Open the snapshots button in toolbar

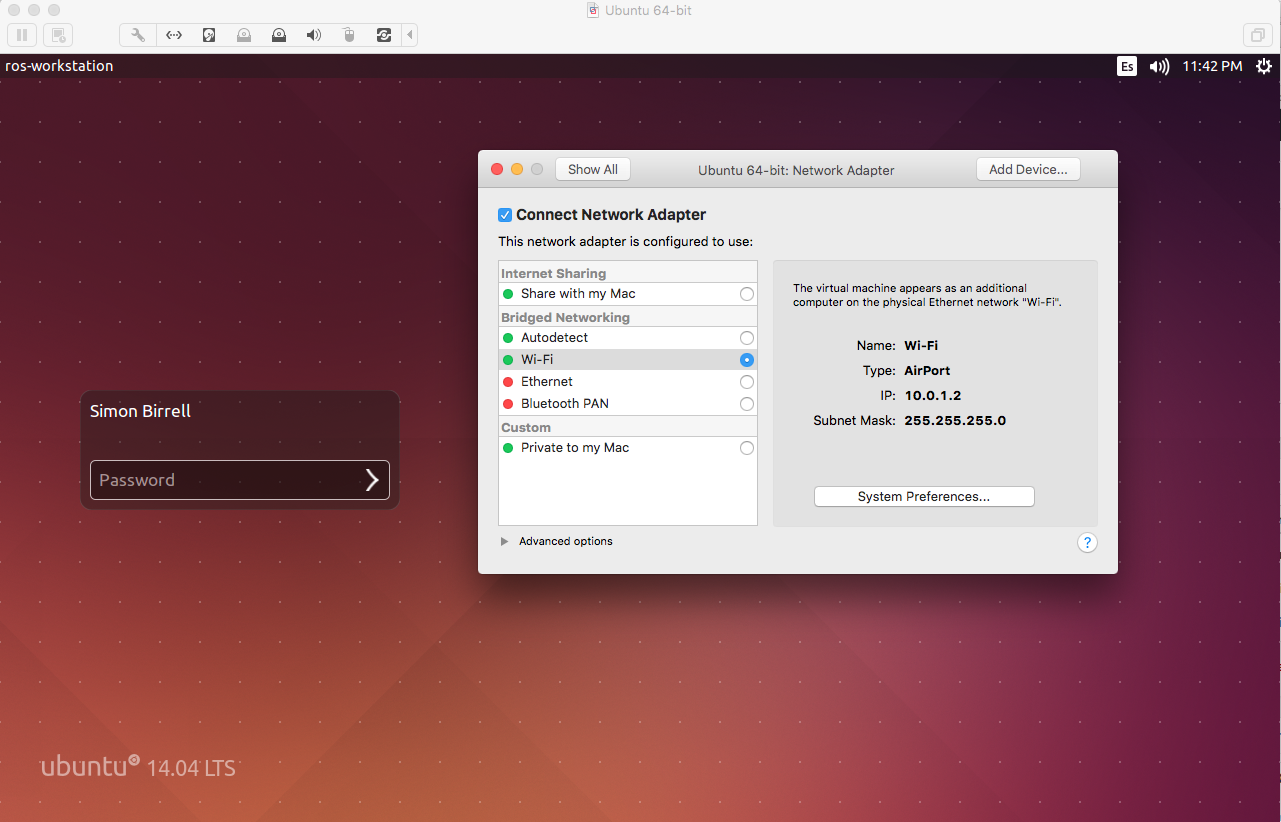59,35
